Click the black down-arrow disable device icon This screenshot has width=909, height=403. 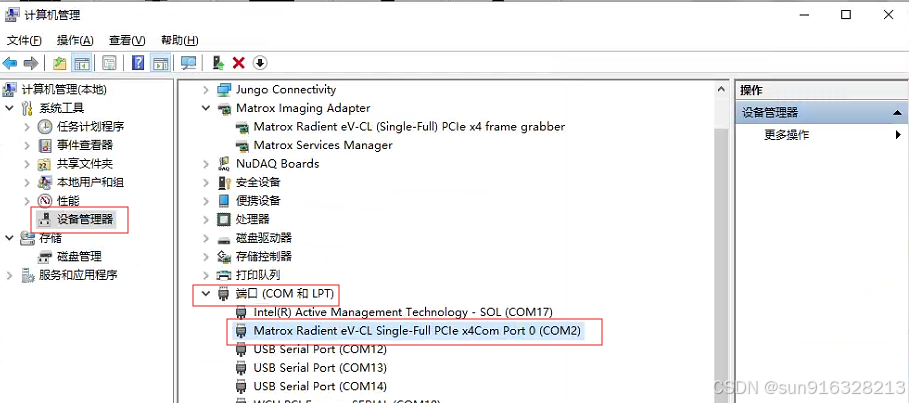[260, 63]
